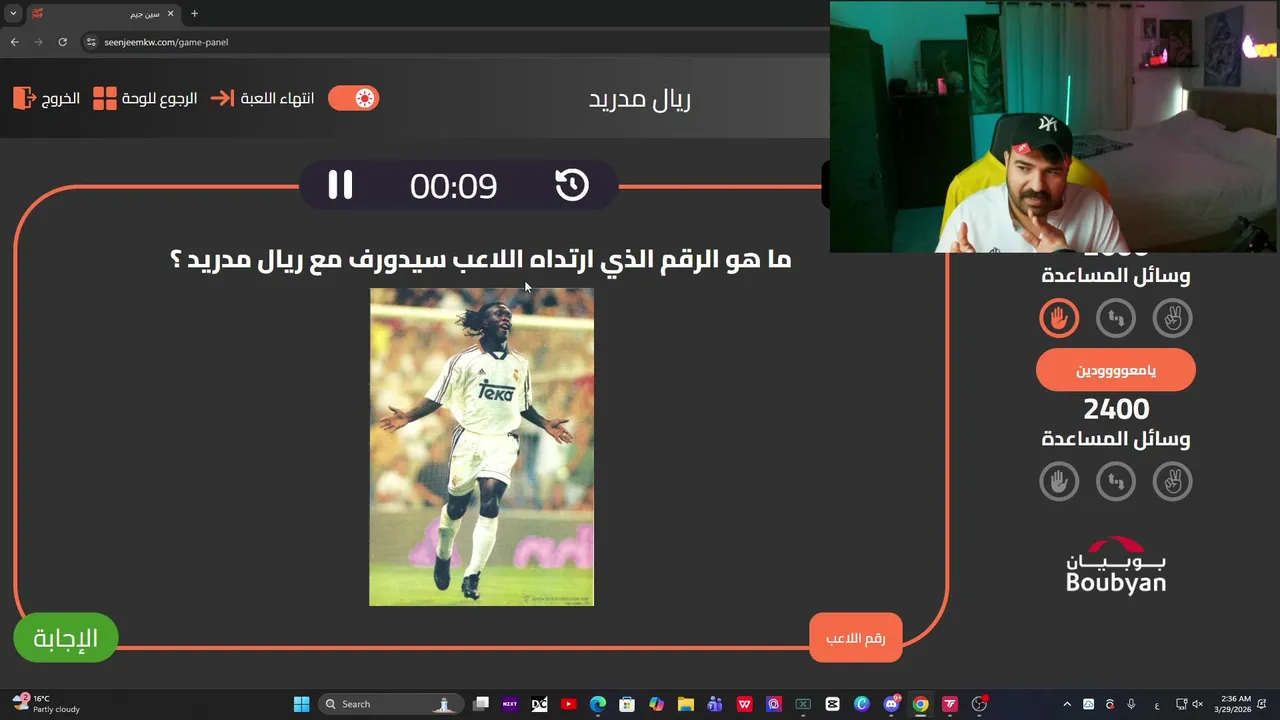
Task: Open YouTube from the taskbar
Action: (569, 704)
